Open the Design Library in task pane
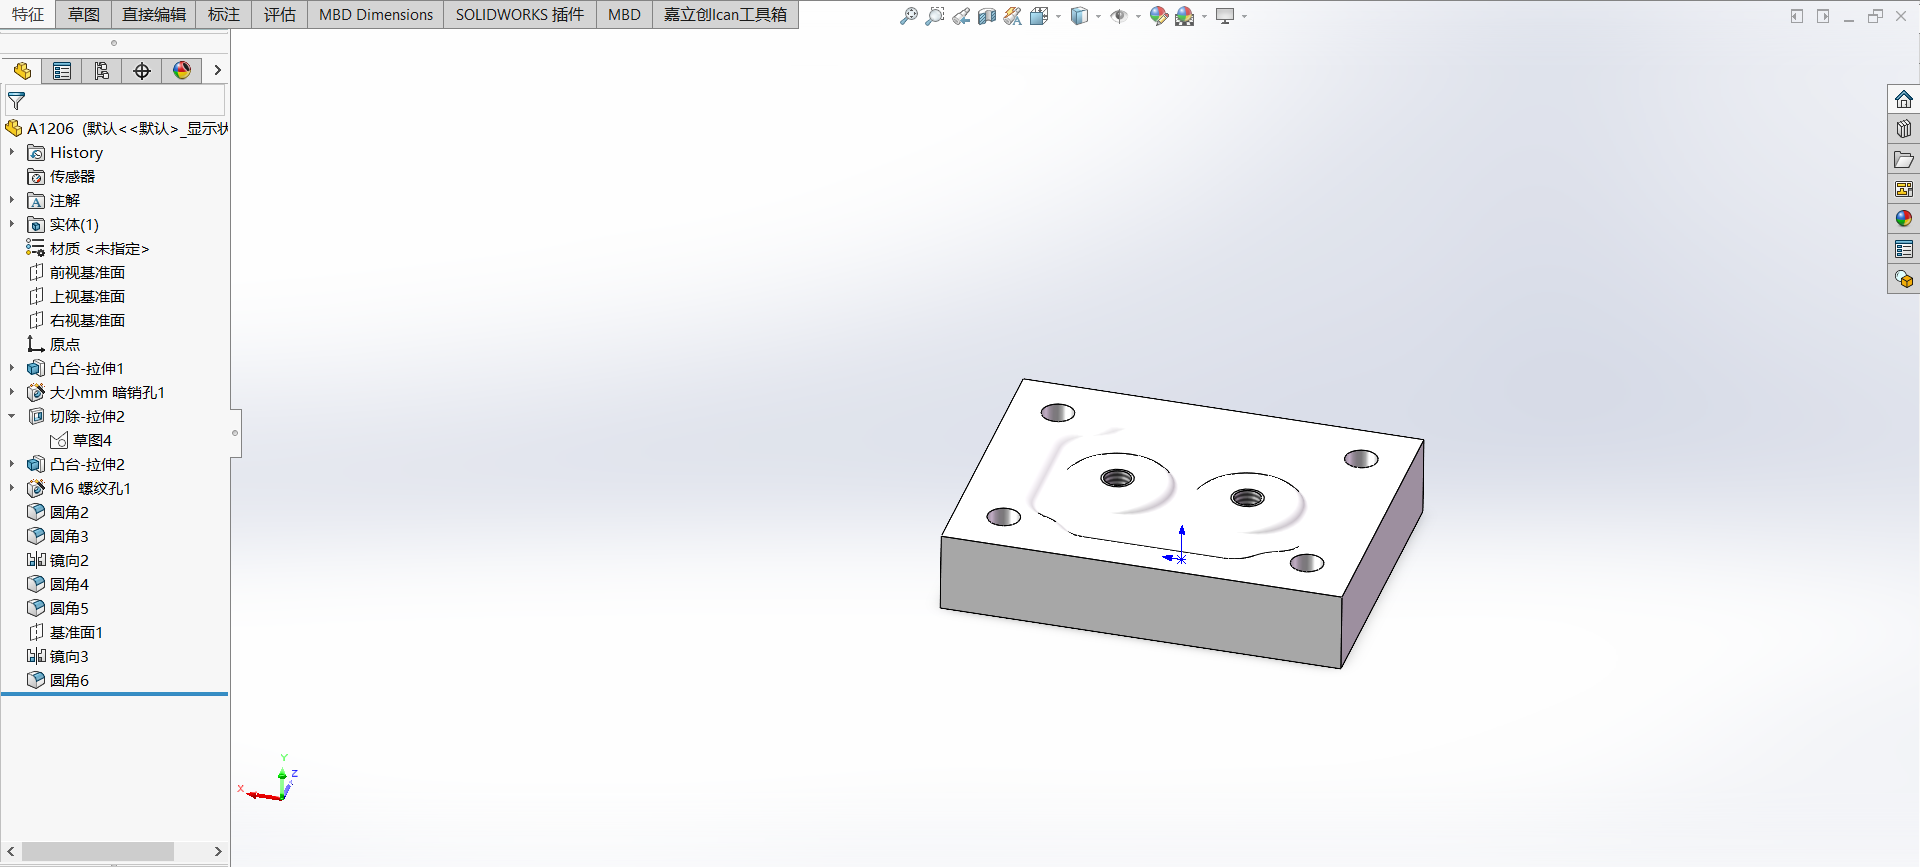The image size is (1920, 867). (x=1904, y=129)
